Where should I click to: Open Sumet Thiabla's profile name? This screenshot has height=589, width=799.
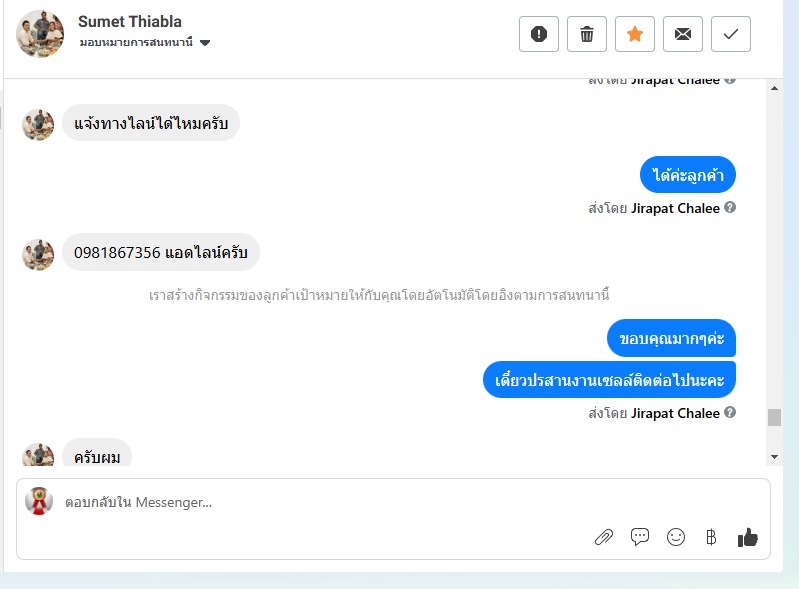tap(130, 21)
